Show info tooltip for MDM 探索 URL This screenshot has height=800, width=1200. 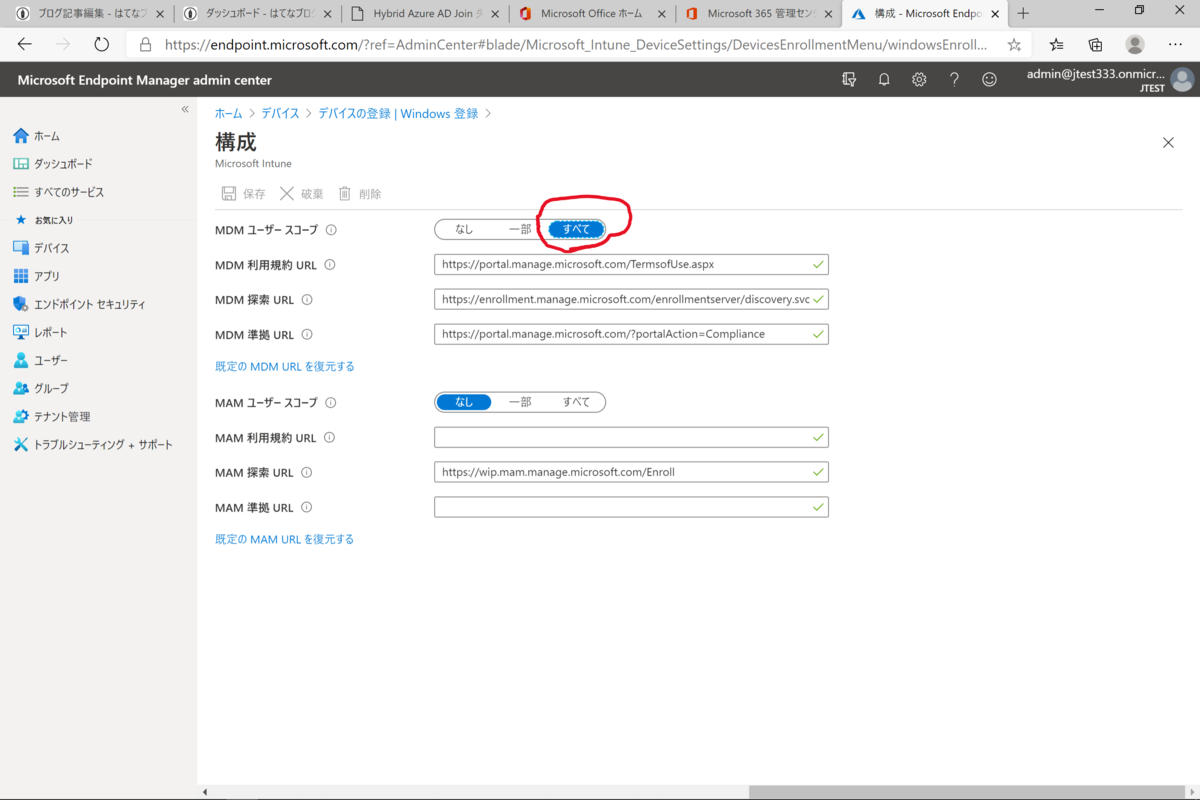pos(307,300)
